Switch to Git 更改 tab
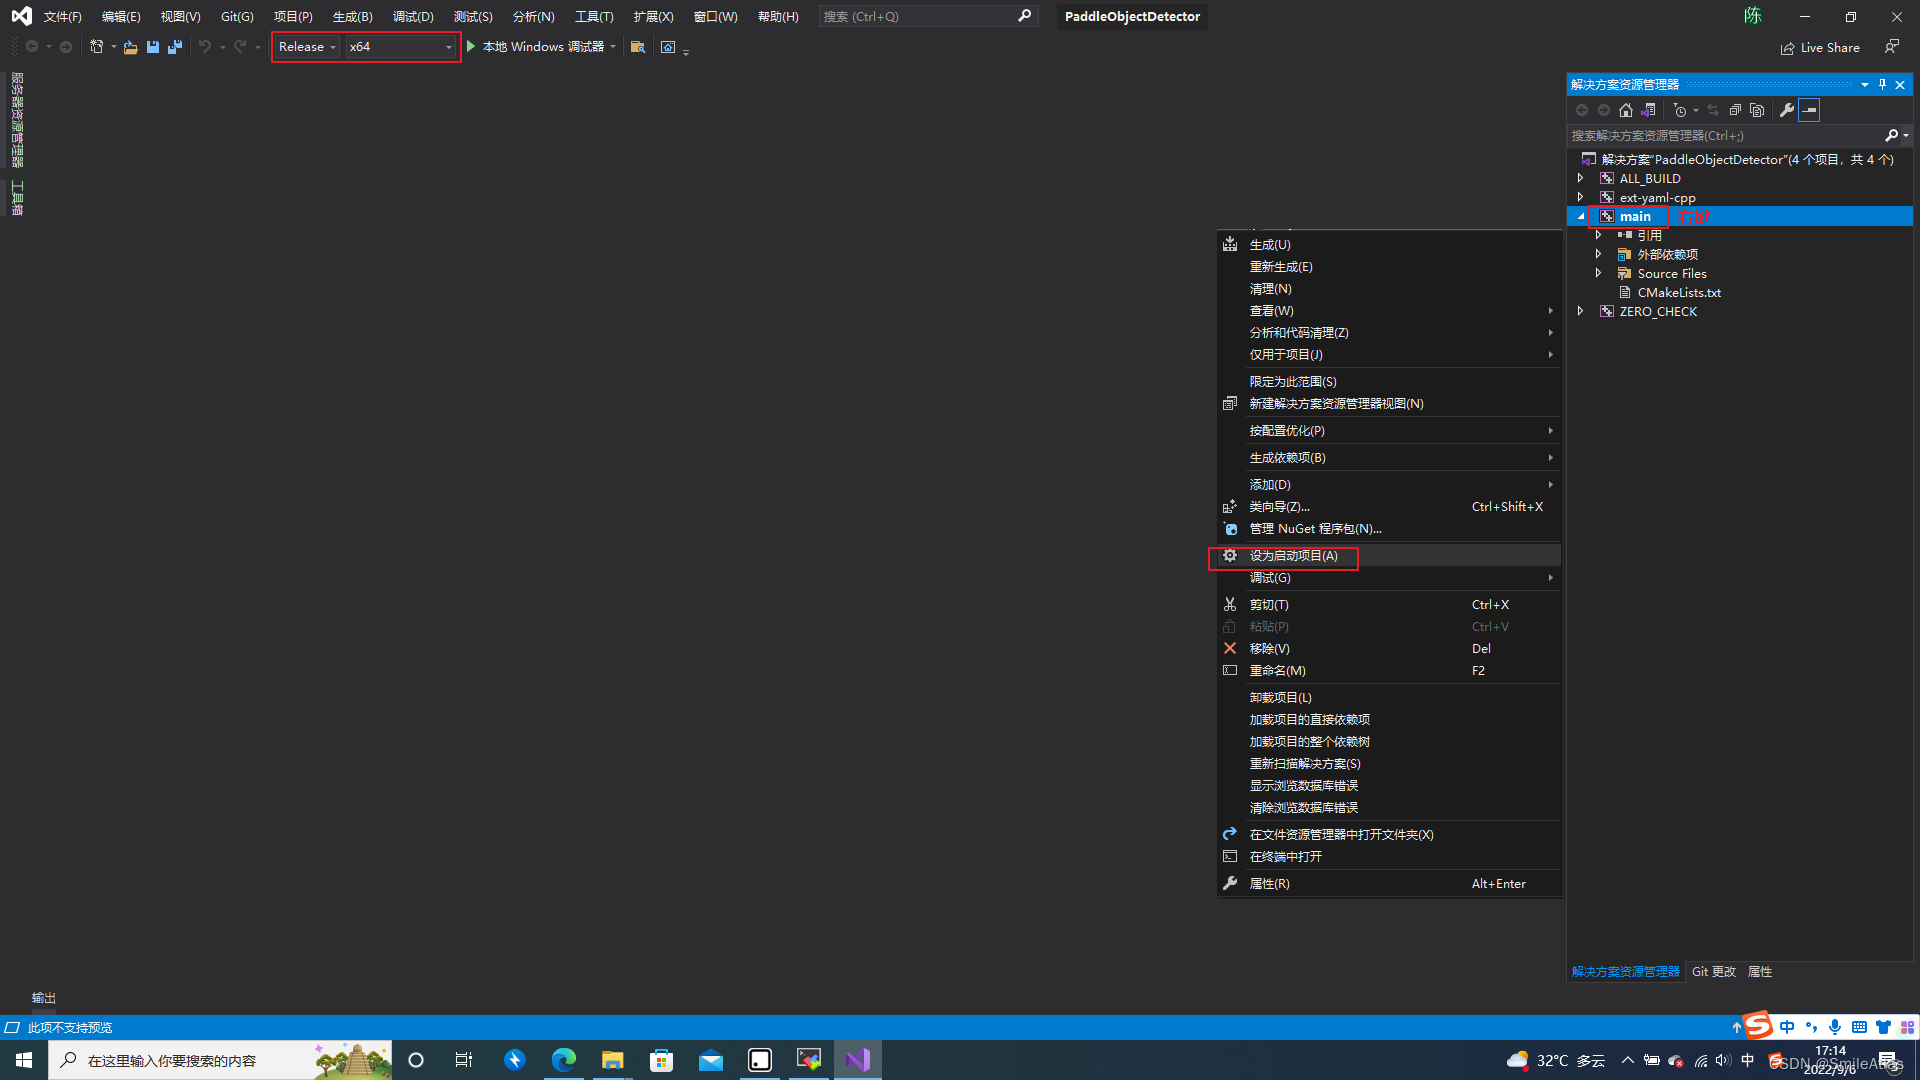 tap(1713, 971)
